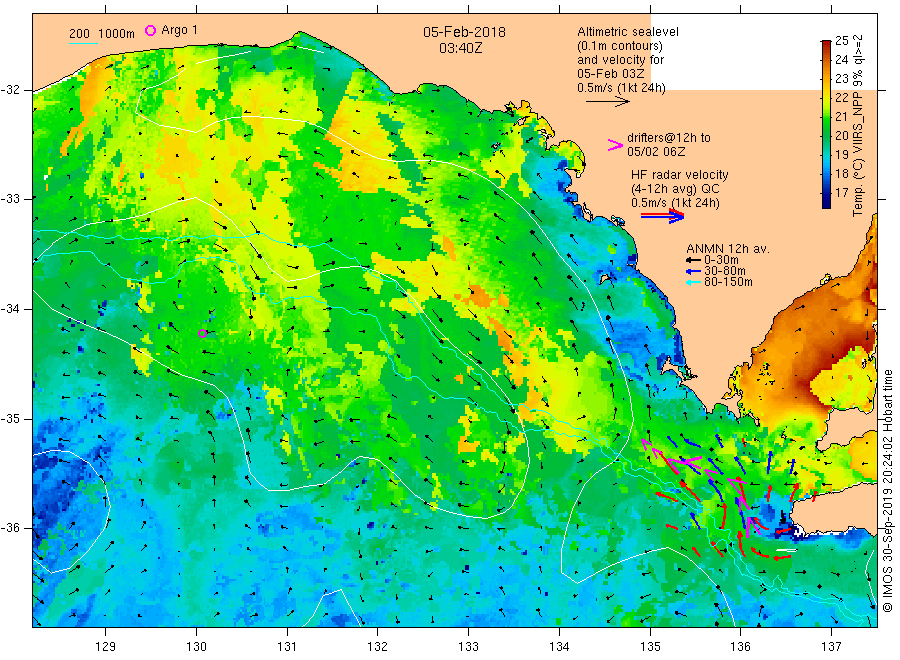
Task: Click the '20' value on the color bar scale
Action: (x=841, y=135)
